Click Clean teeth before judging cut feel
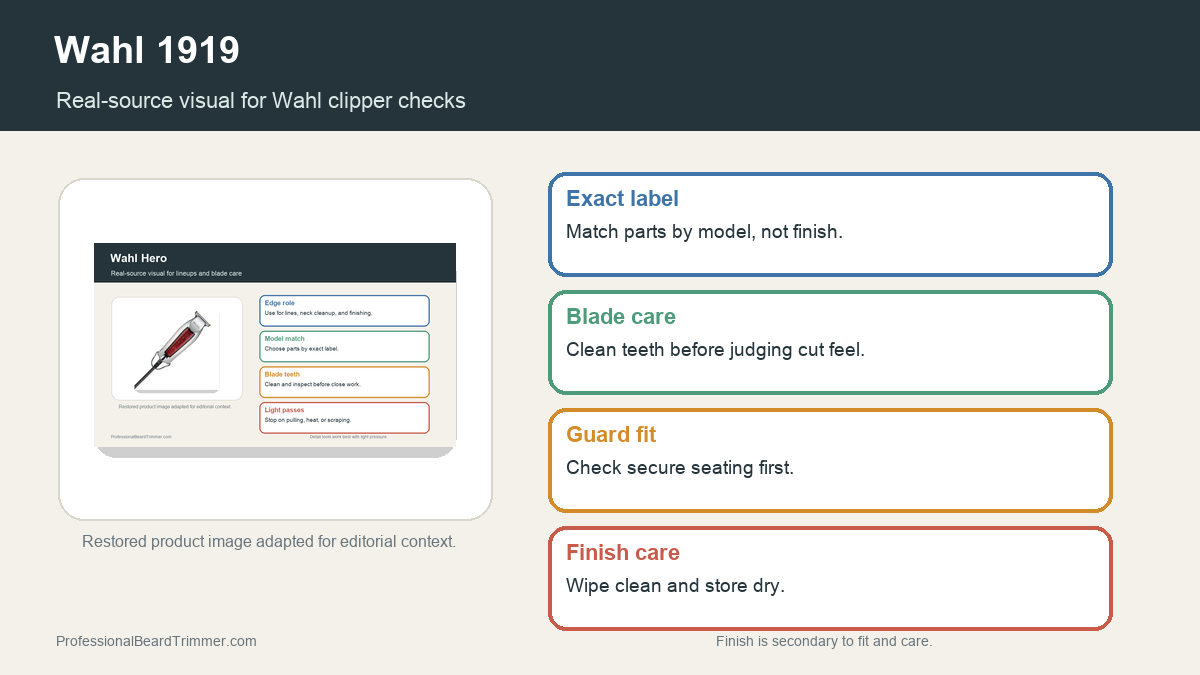The image size is (1200, 675). coord(715,350)
